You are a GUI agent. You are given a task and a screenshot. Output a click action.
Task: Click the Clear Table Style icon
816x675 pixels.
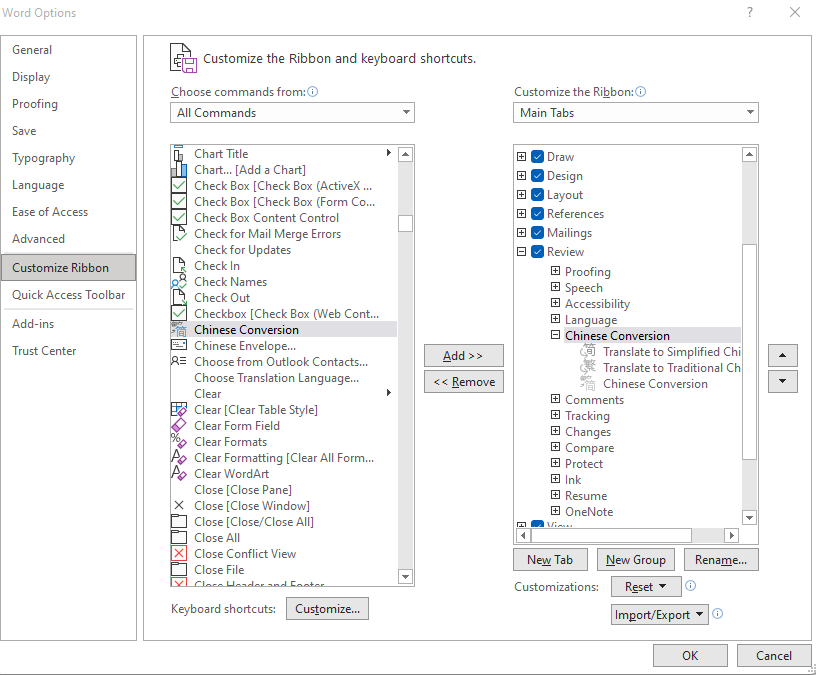(x=179, y=410)
